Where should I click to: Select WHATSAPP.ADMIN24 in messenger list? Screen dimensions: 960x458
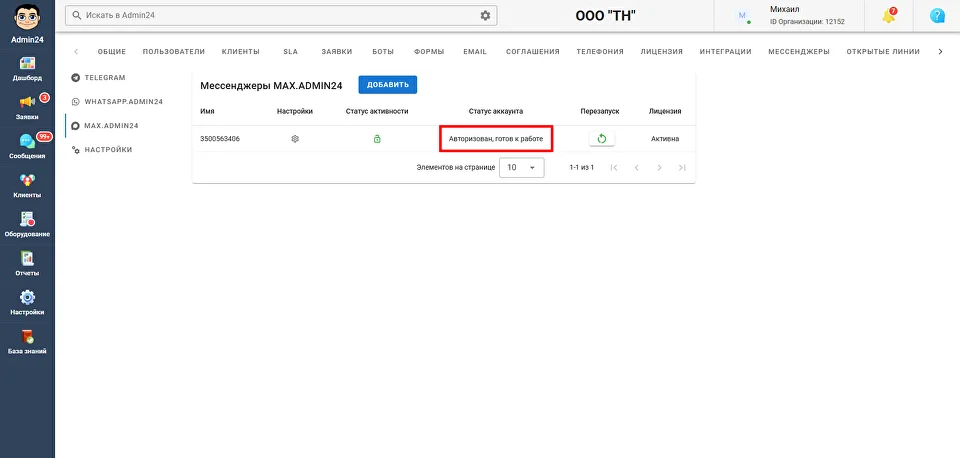click(117, 102)
